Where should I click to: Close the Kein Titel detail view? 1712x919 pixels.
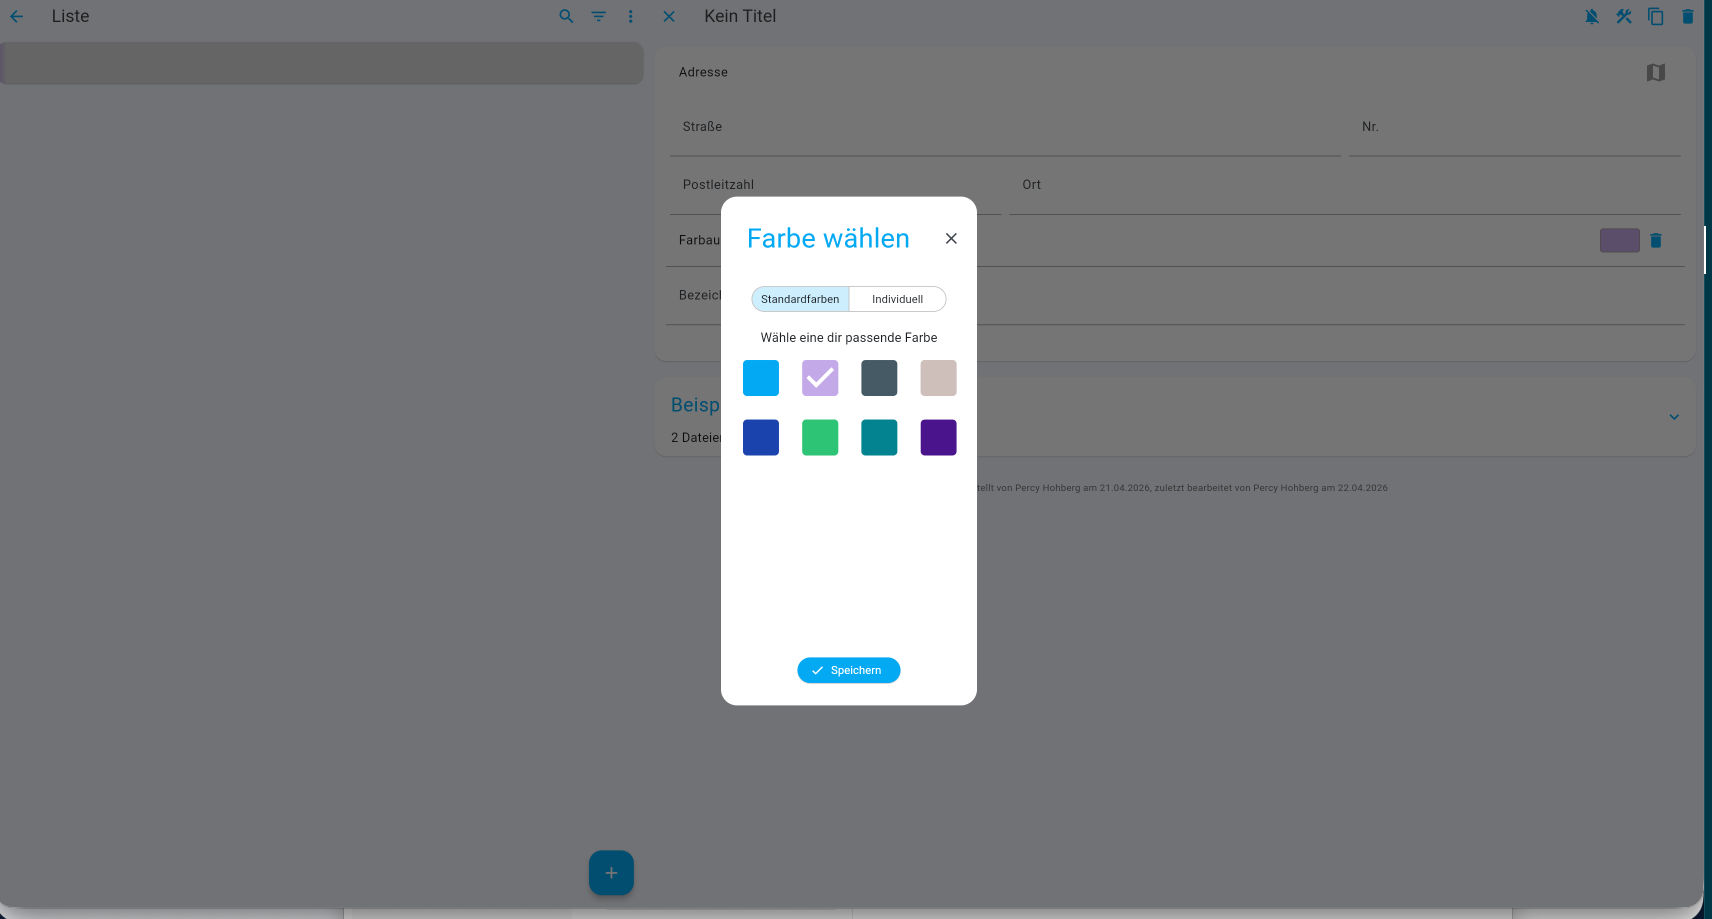[x=669, y=16]
